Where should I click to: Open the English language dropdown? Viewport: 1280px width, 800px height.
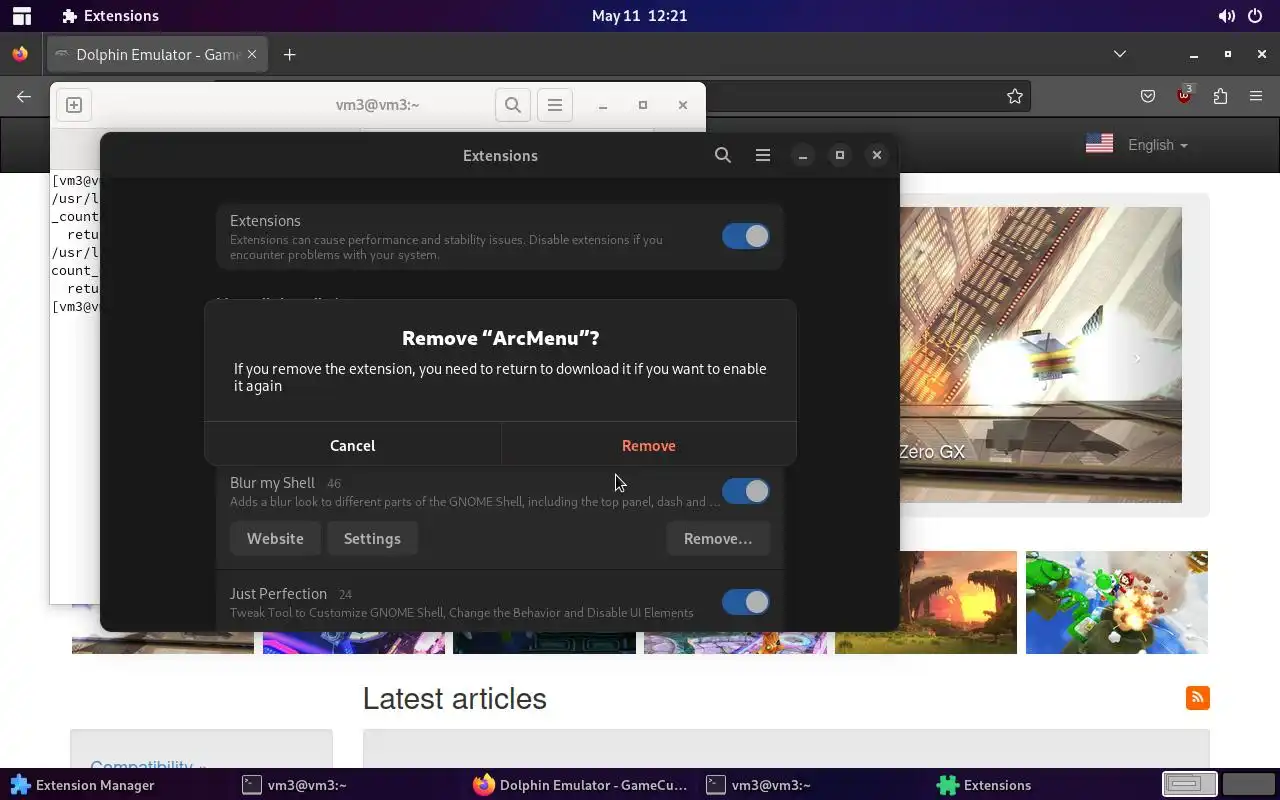1158,145
